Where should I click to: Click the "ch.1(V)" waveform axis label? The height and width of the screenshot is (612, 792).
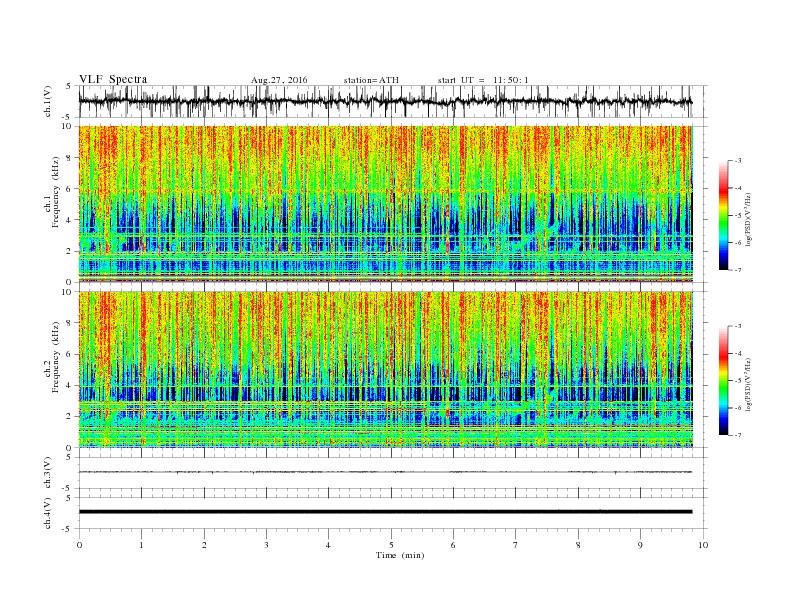pos(48,101)
